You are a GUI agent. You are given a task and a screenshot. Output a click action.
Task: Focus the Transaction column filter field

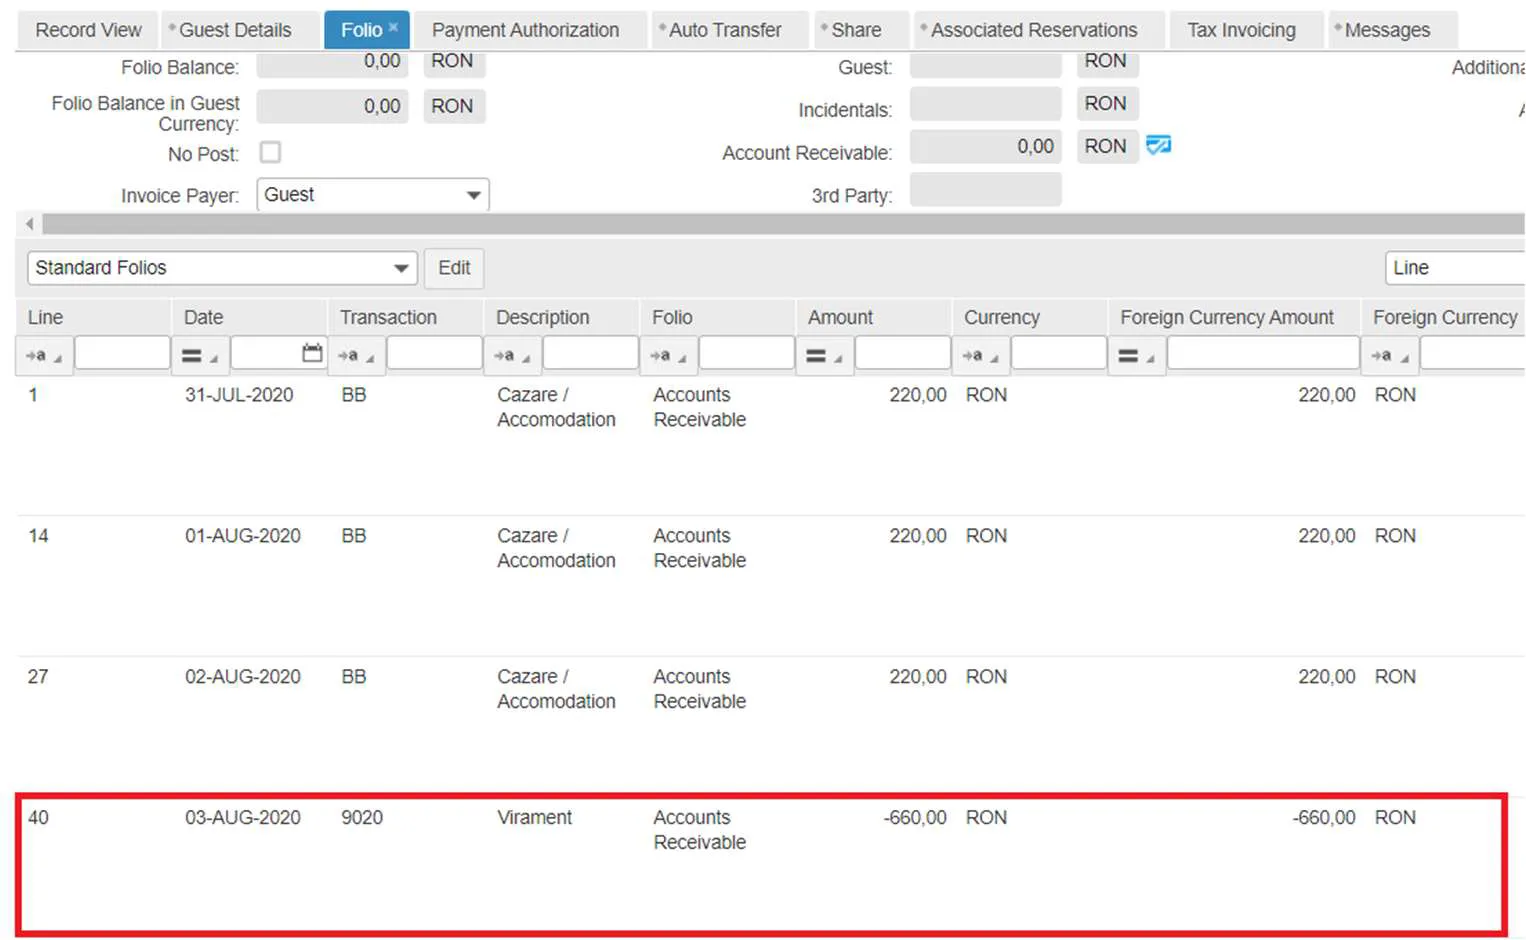click(x=434, y=353)
